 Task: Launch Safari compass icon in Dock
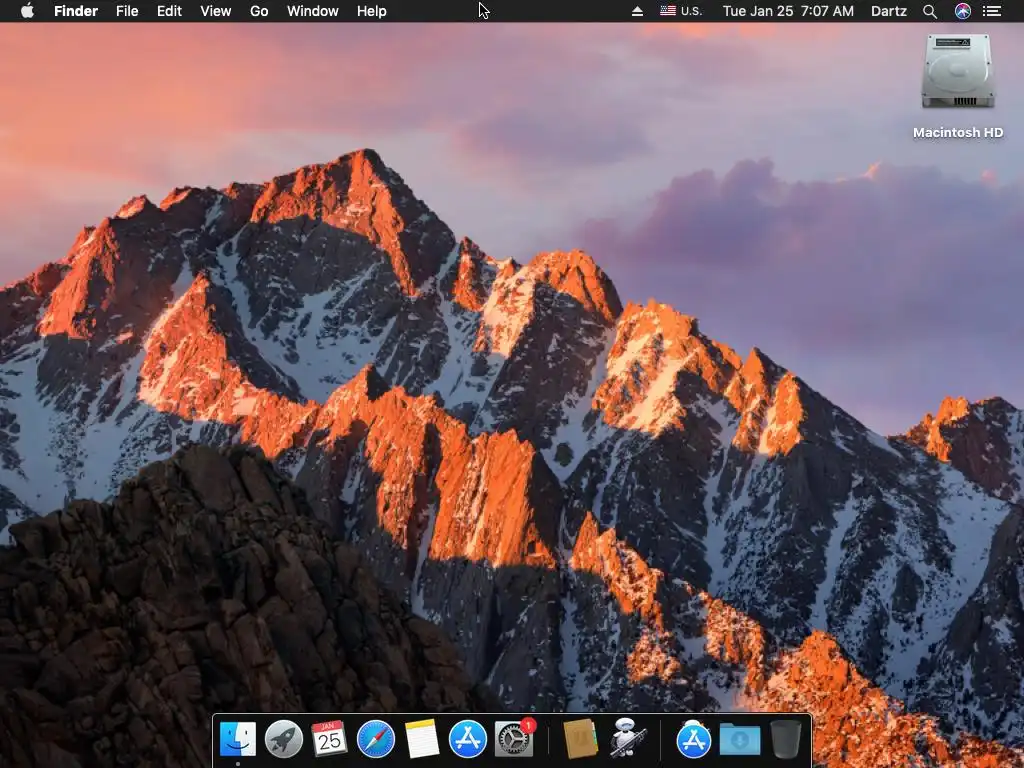376,739
